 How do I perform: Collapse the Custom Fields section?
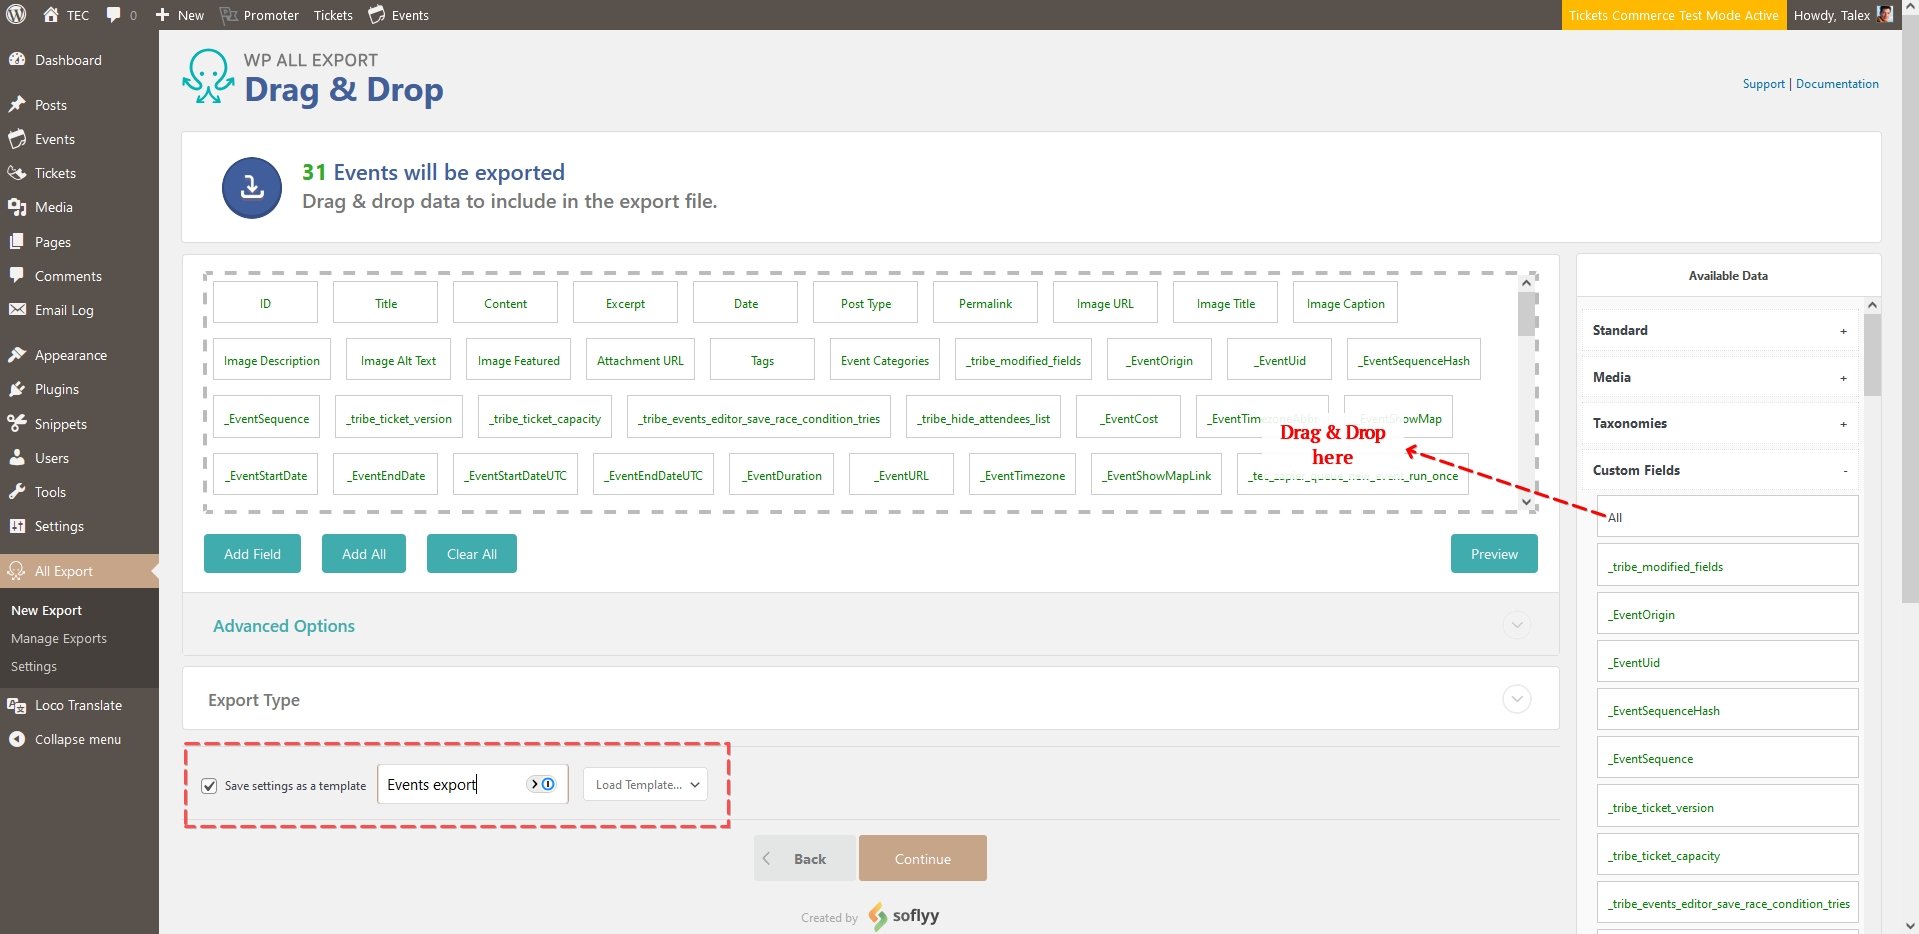pyautogui.click(x=1844, y=471)
